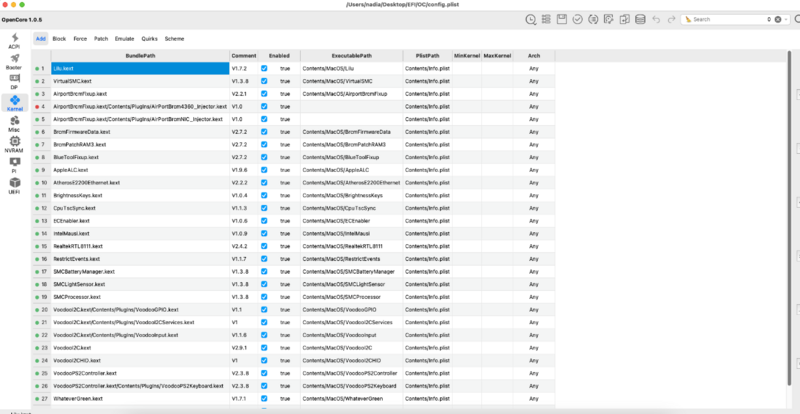The width and height of the screenshot is (800, 414).
Task: Toggle Enabled checkbox for VirtualSMC.kext
Action: [x=264, y=81]
